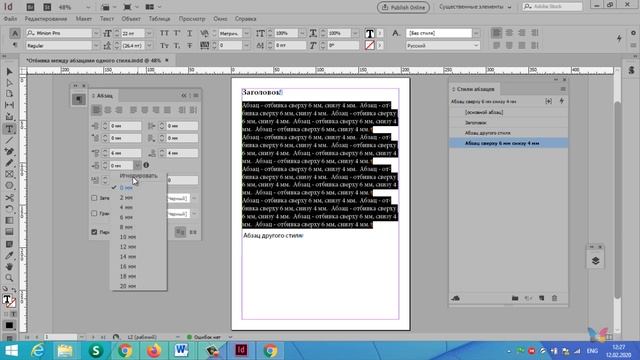Click the trash icon in Paragraph Styles panel
The height and width of the screenshot is (360, 640).
554,298
